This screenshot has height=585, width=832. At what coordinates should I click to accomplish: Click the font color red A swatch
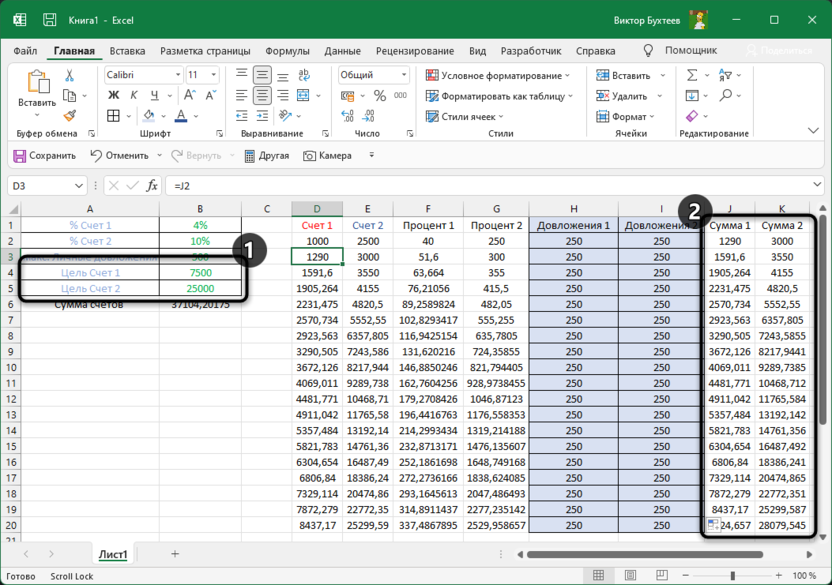(x=180, y=116)
